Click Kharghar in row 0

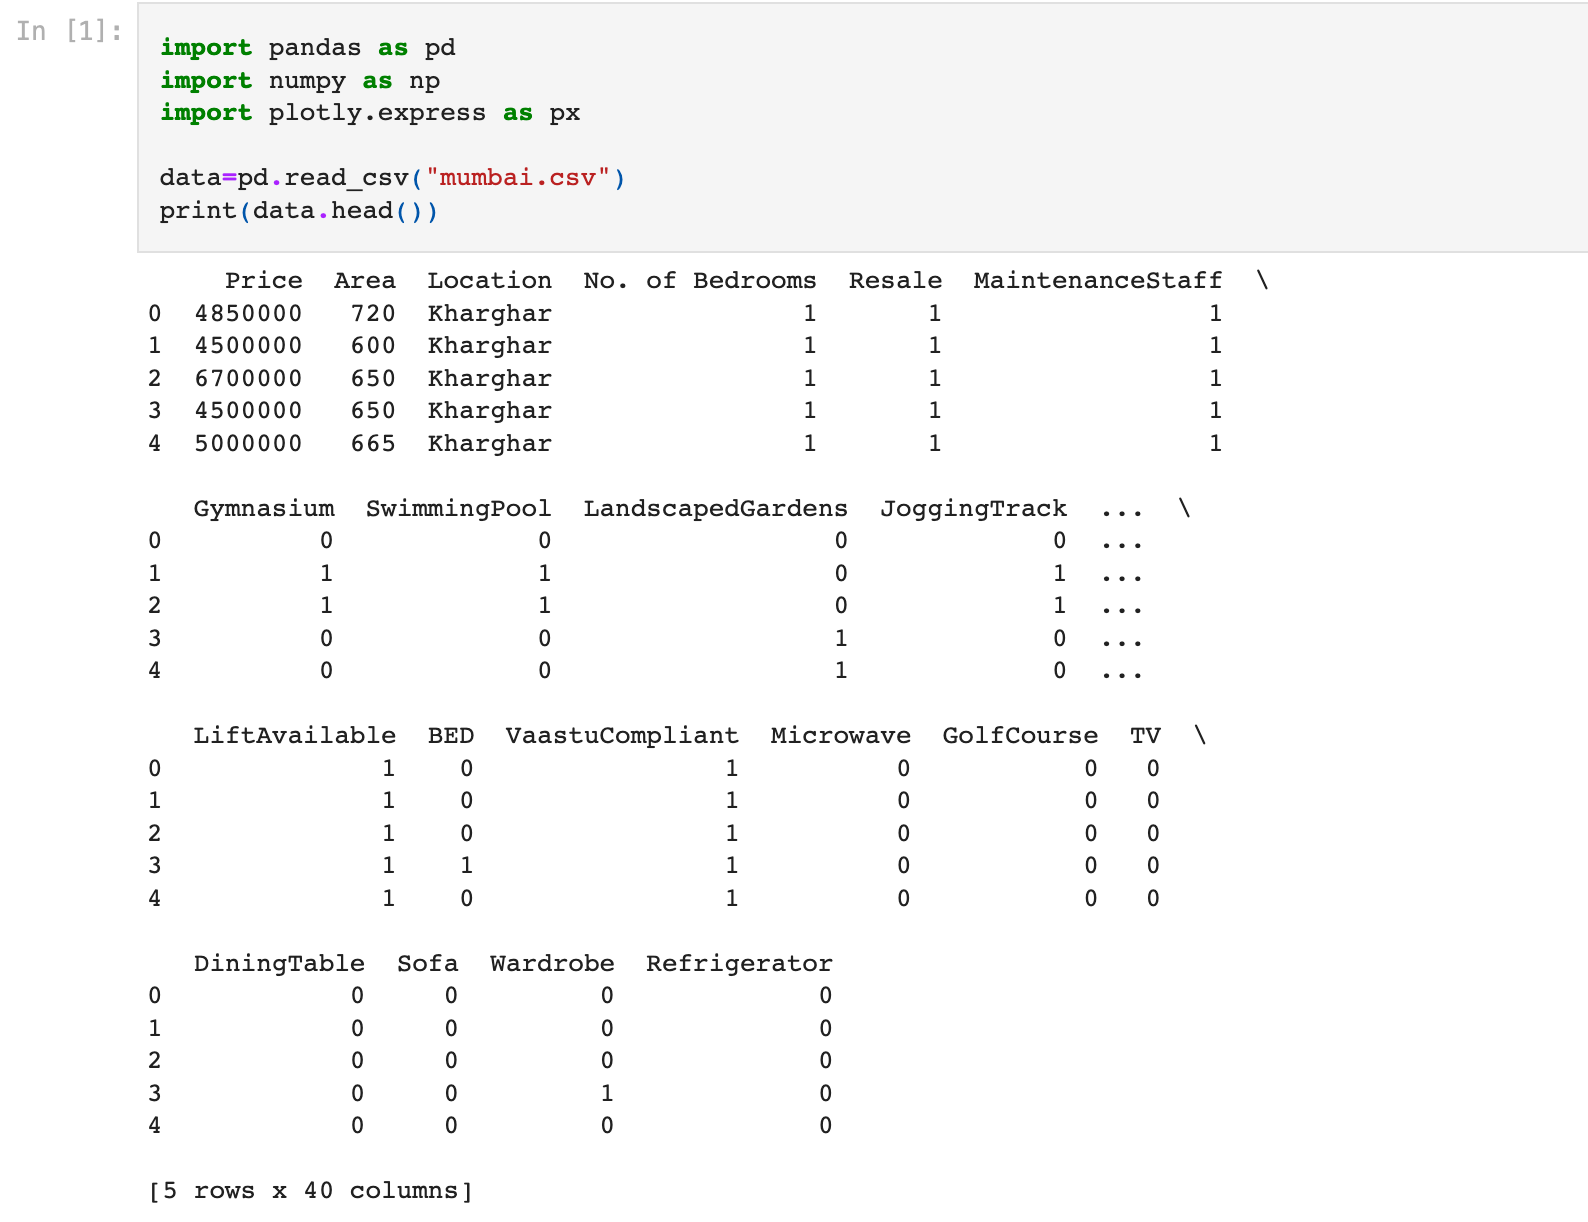click(x=490, y=314)
